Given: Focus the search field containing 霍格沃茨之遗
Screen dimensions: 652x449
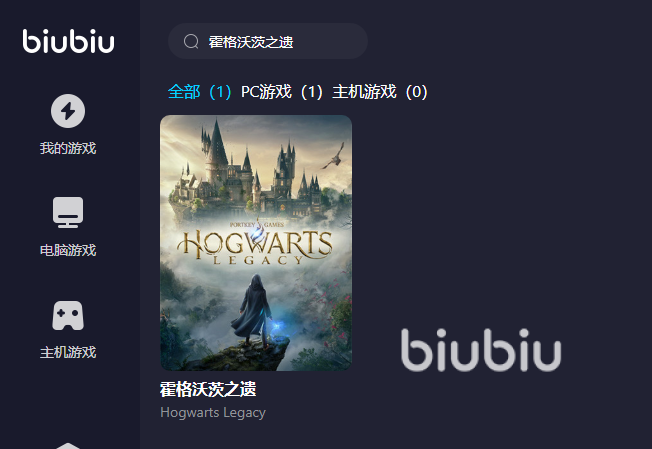Looking at the screenshot, I should 268,41.
